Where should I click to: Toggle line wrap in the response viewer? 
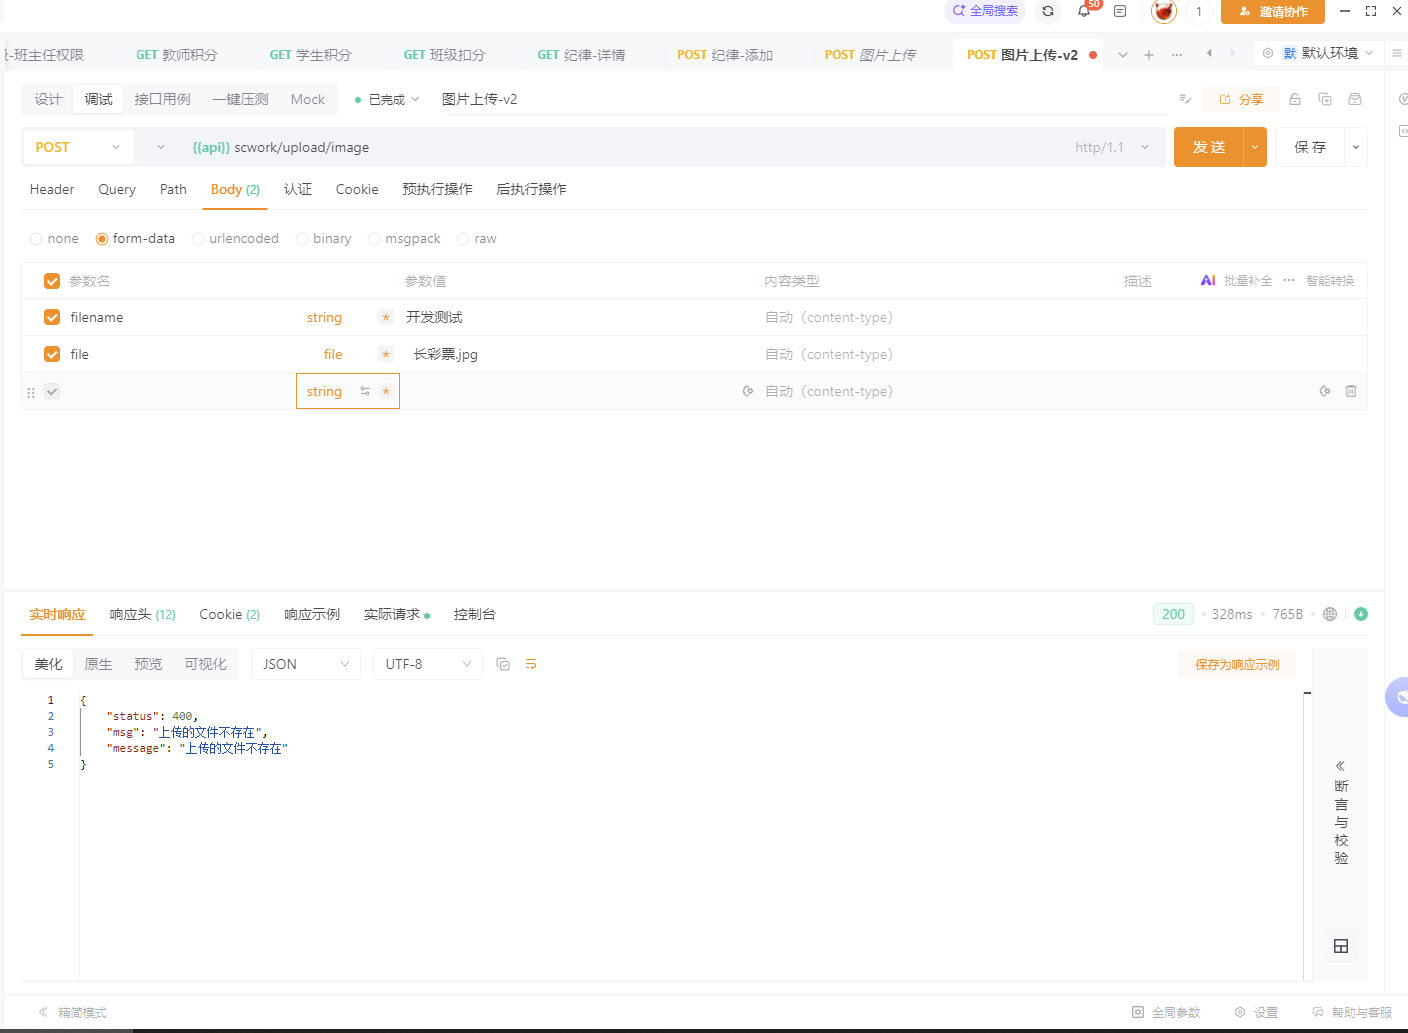click(531, 663)
